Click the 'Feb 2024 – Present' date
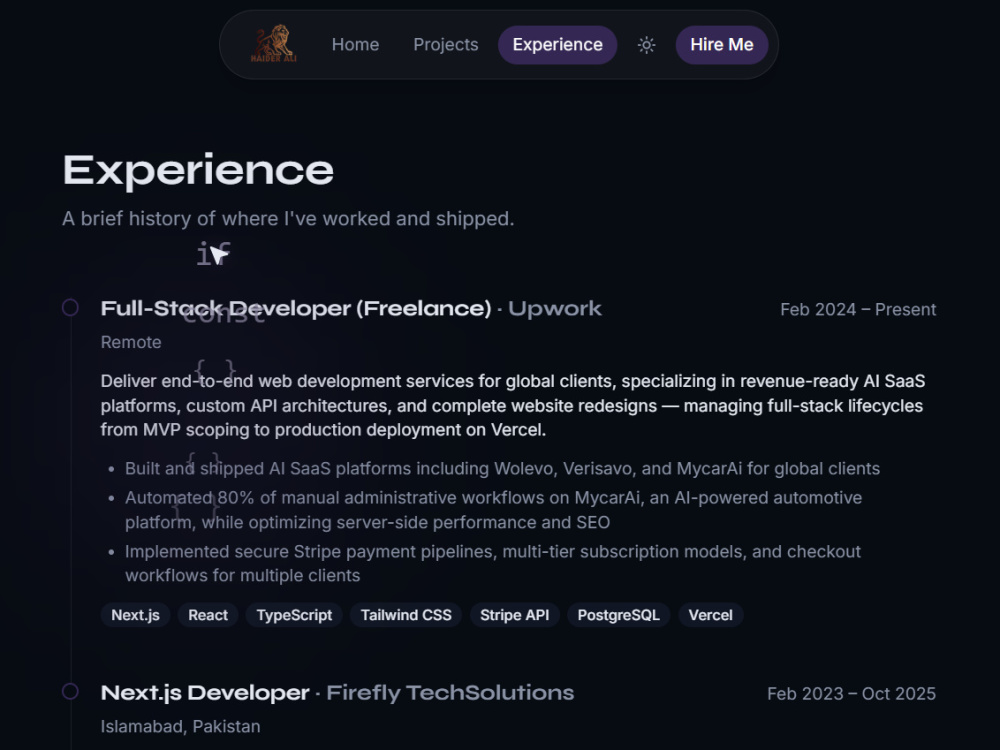Screen dimensions: 1000x750 coord(858,309)
